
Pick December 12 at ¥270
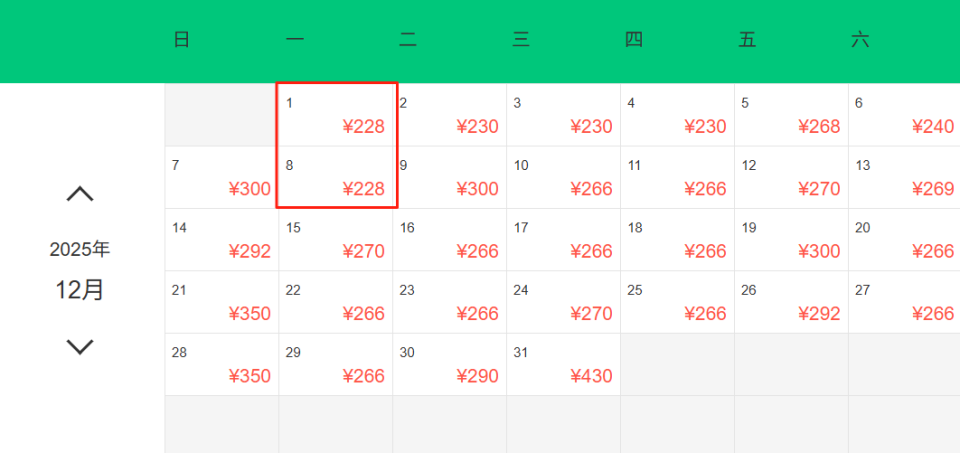(791, 177)
